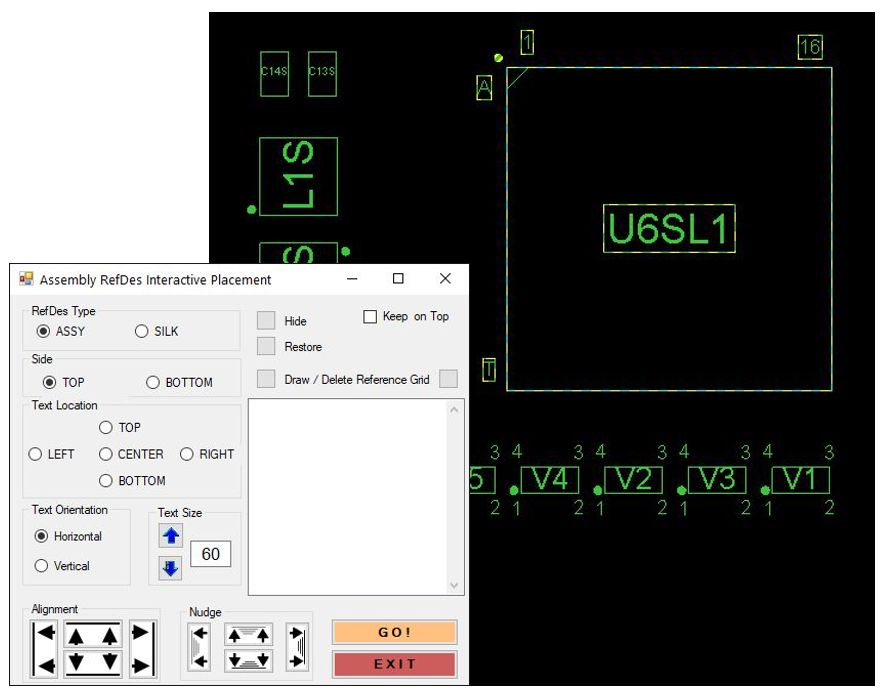Enable the Keep on Top checkbox
Screen dimensions: 883x693
pyautogui.click(x=370, y=316)
